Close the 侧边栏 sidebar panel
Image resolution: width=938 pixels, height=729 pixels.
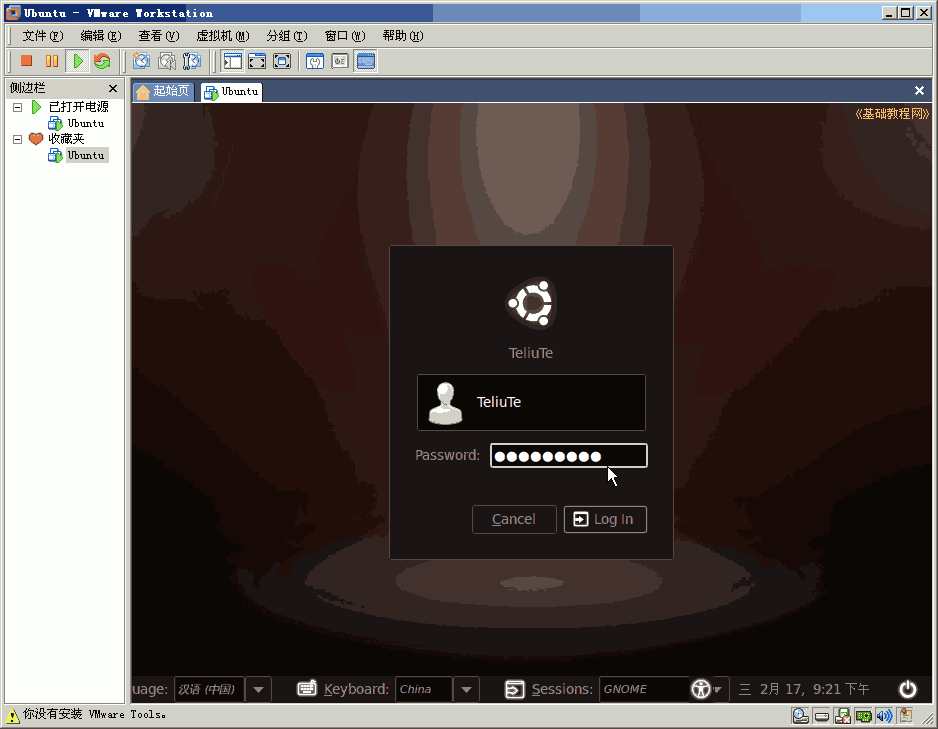[113, 89]
